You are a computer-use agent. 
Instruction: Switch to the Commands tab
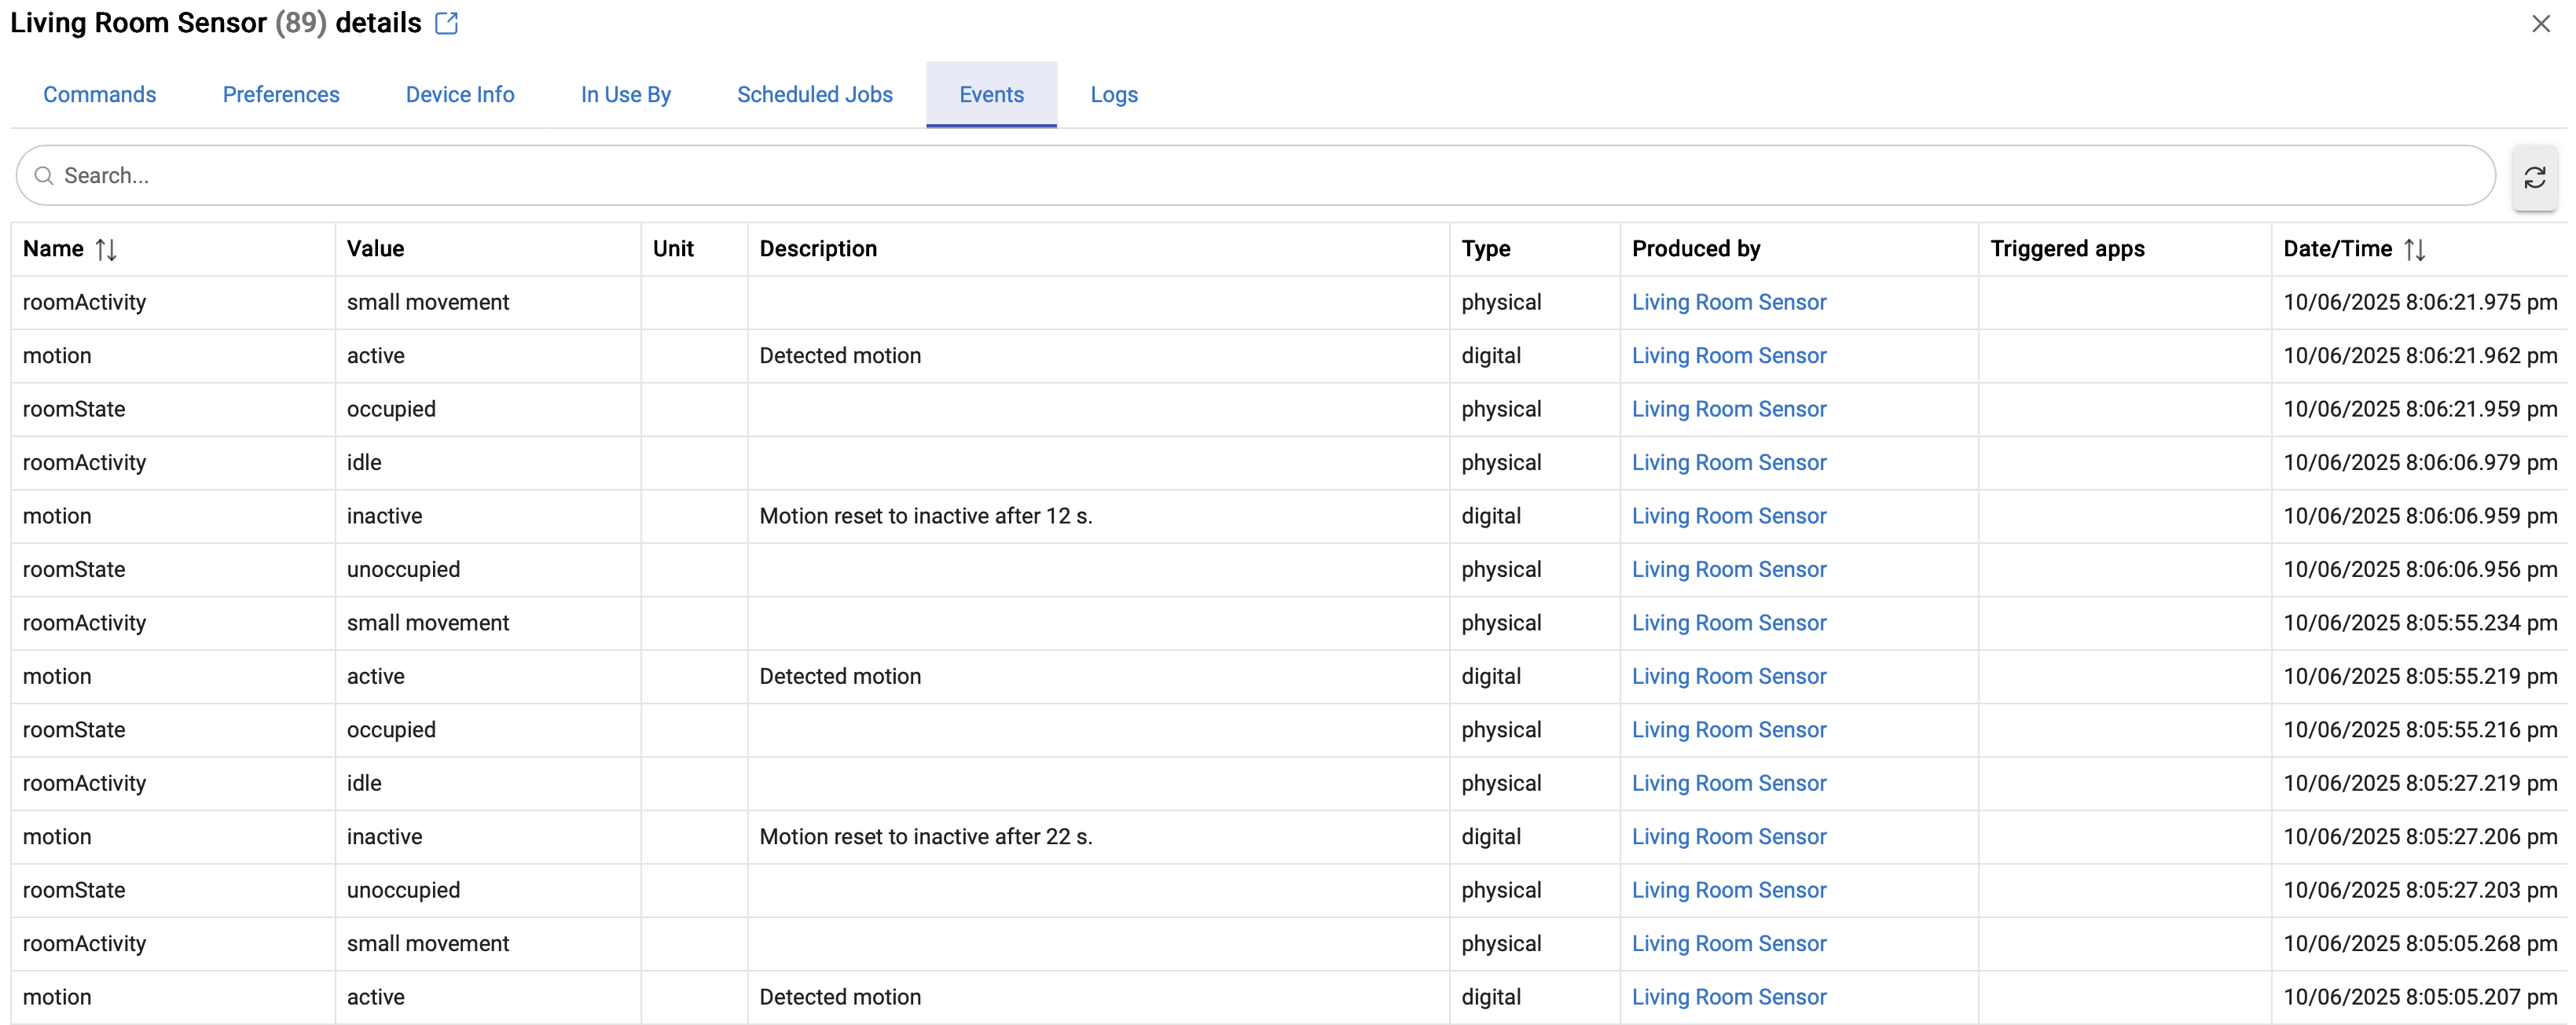pos(99,94)
